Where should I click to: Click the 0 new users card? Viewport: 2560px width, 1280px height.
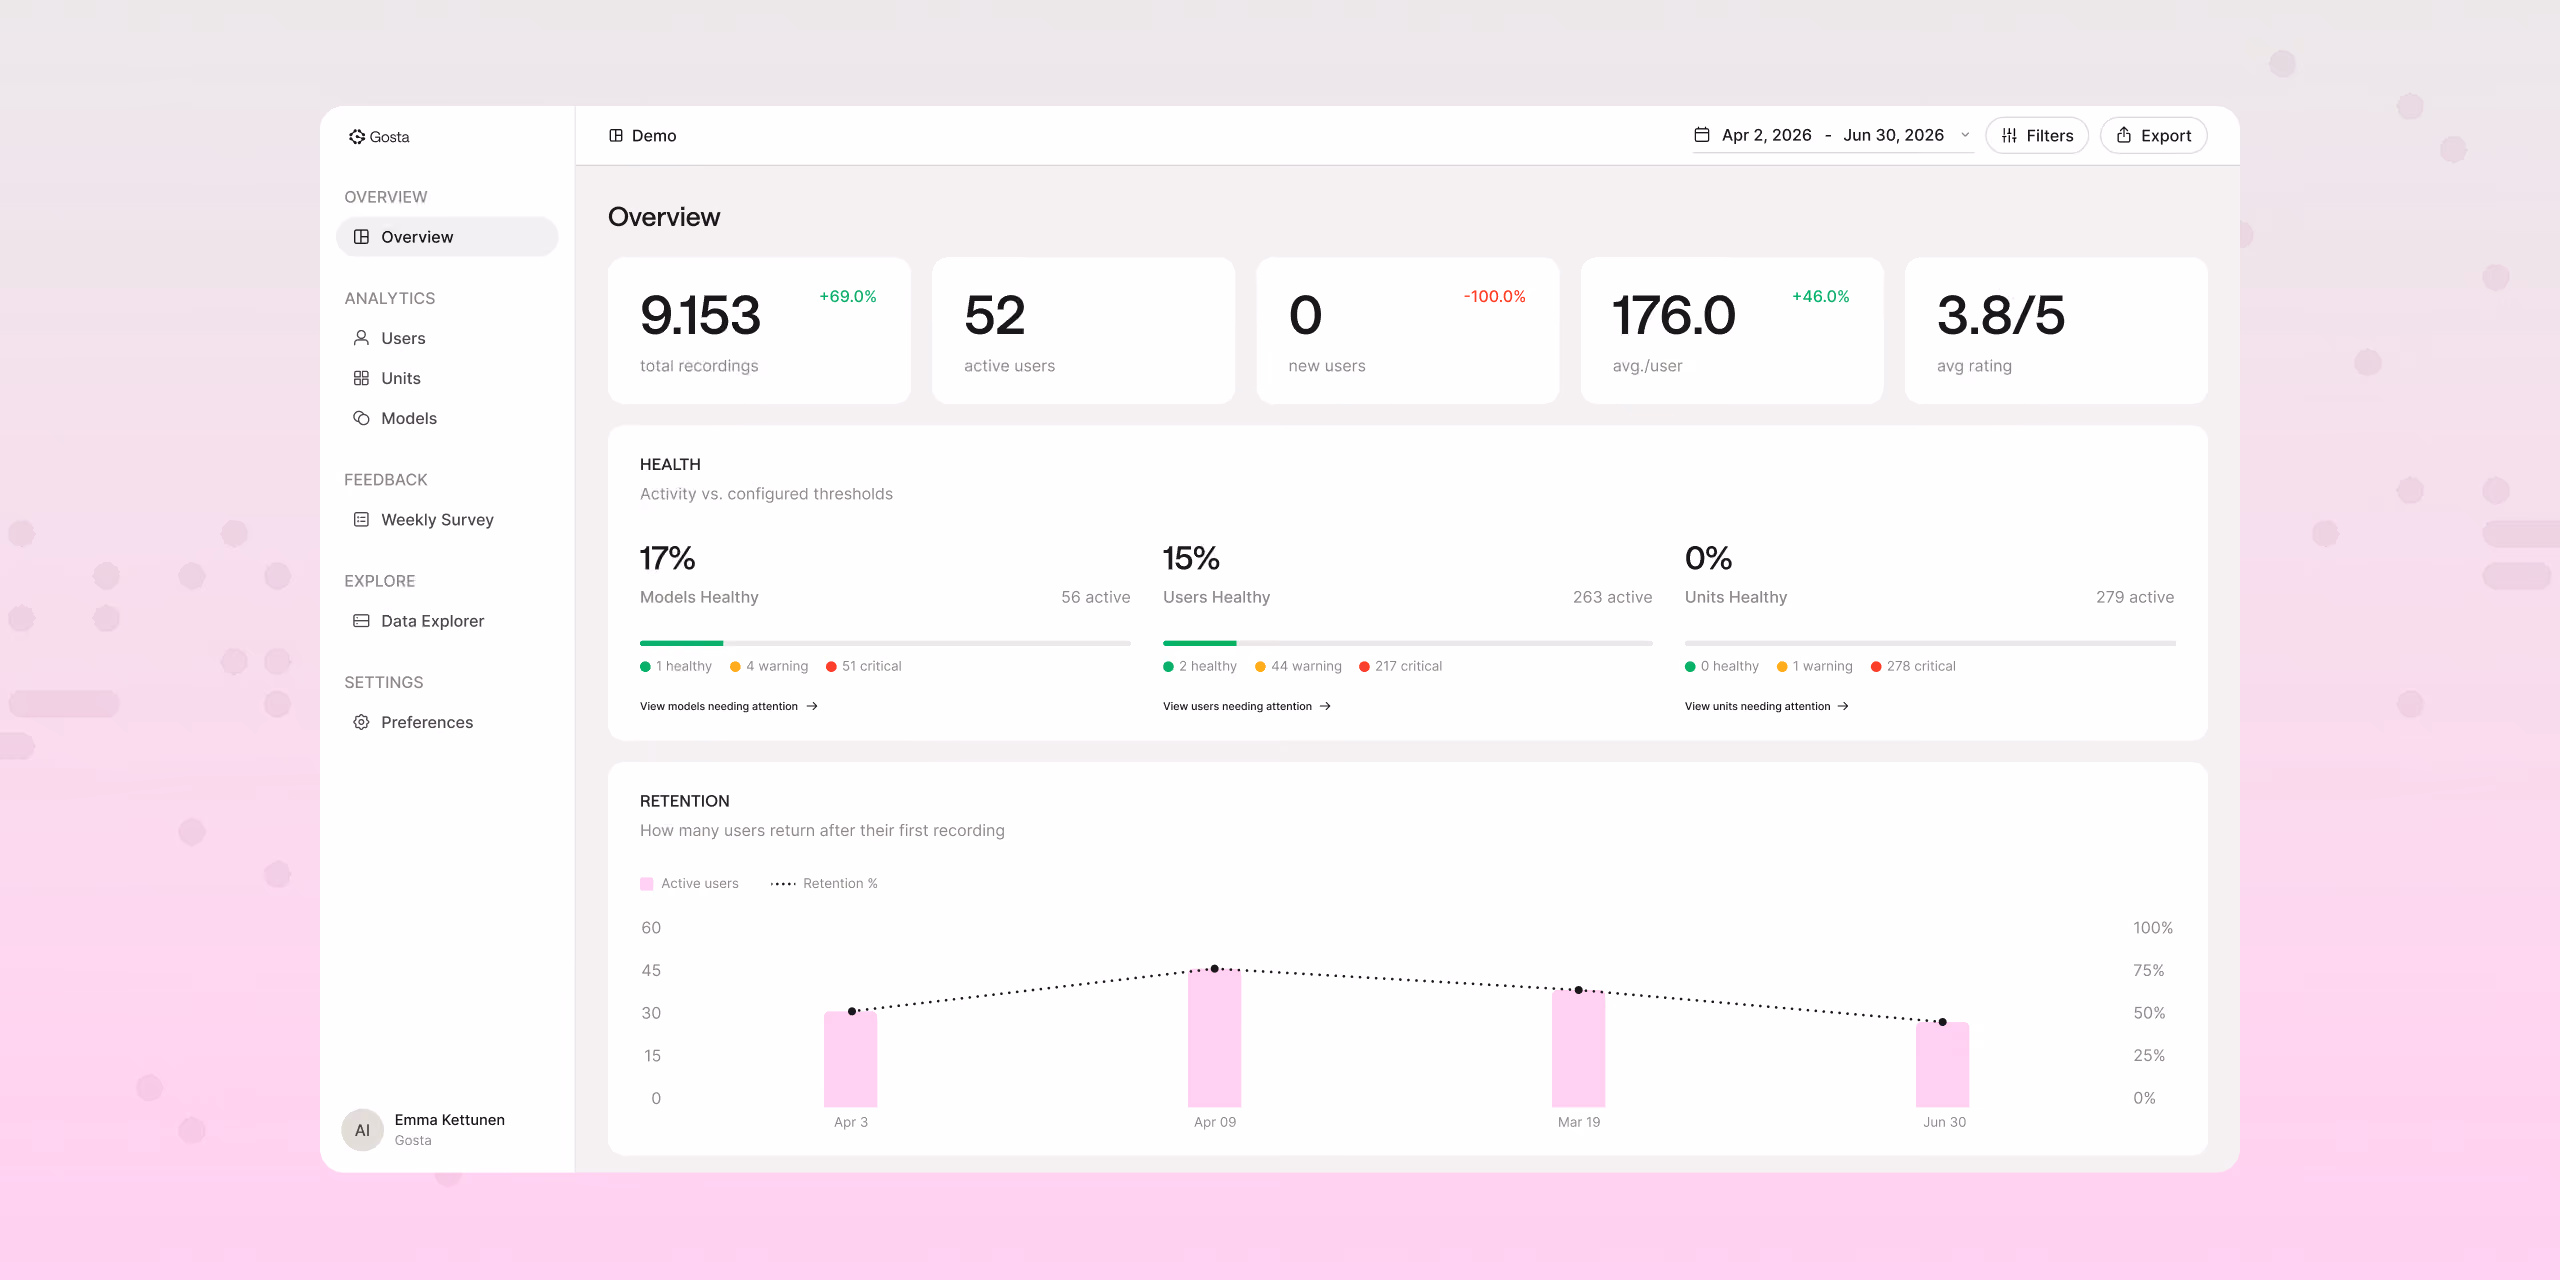[x=1407, y=331]
